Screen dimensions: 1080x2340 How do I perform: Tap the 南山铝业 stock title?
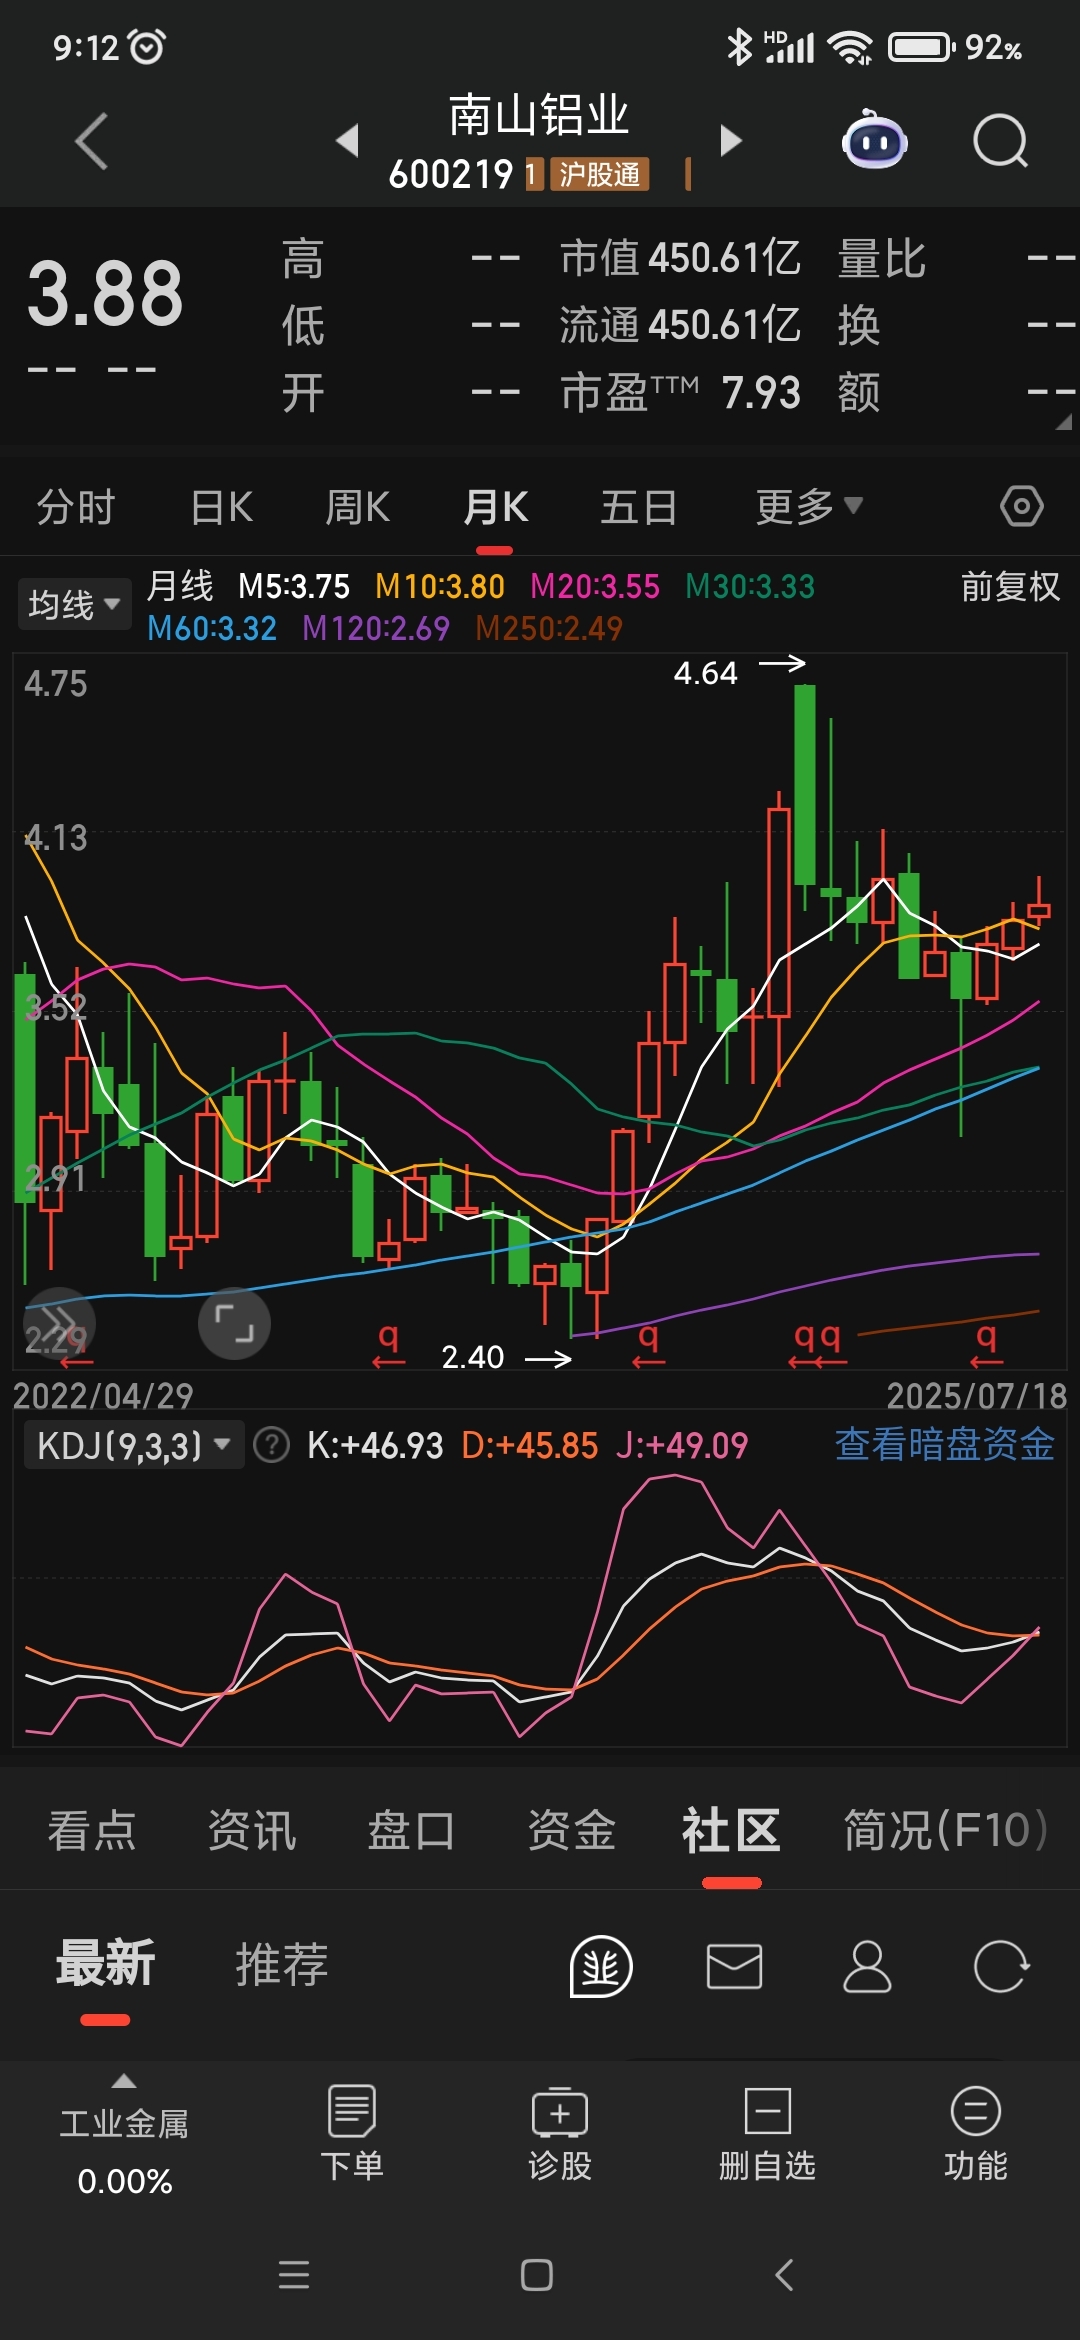539,116
